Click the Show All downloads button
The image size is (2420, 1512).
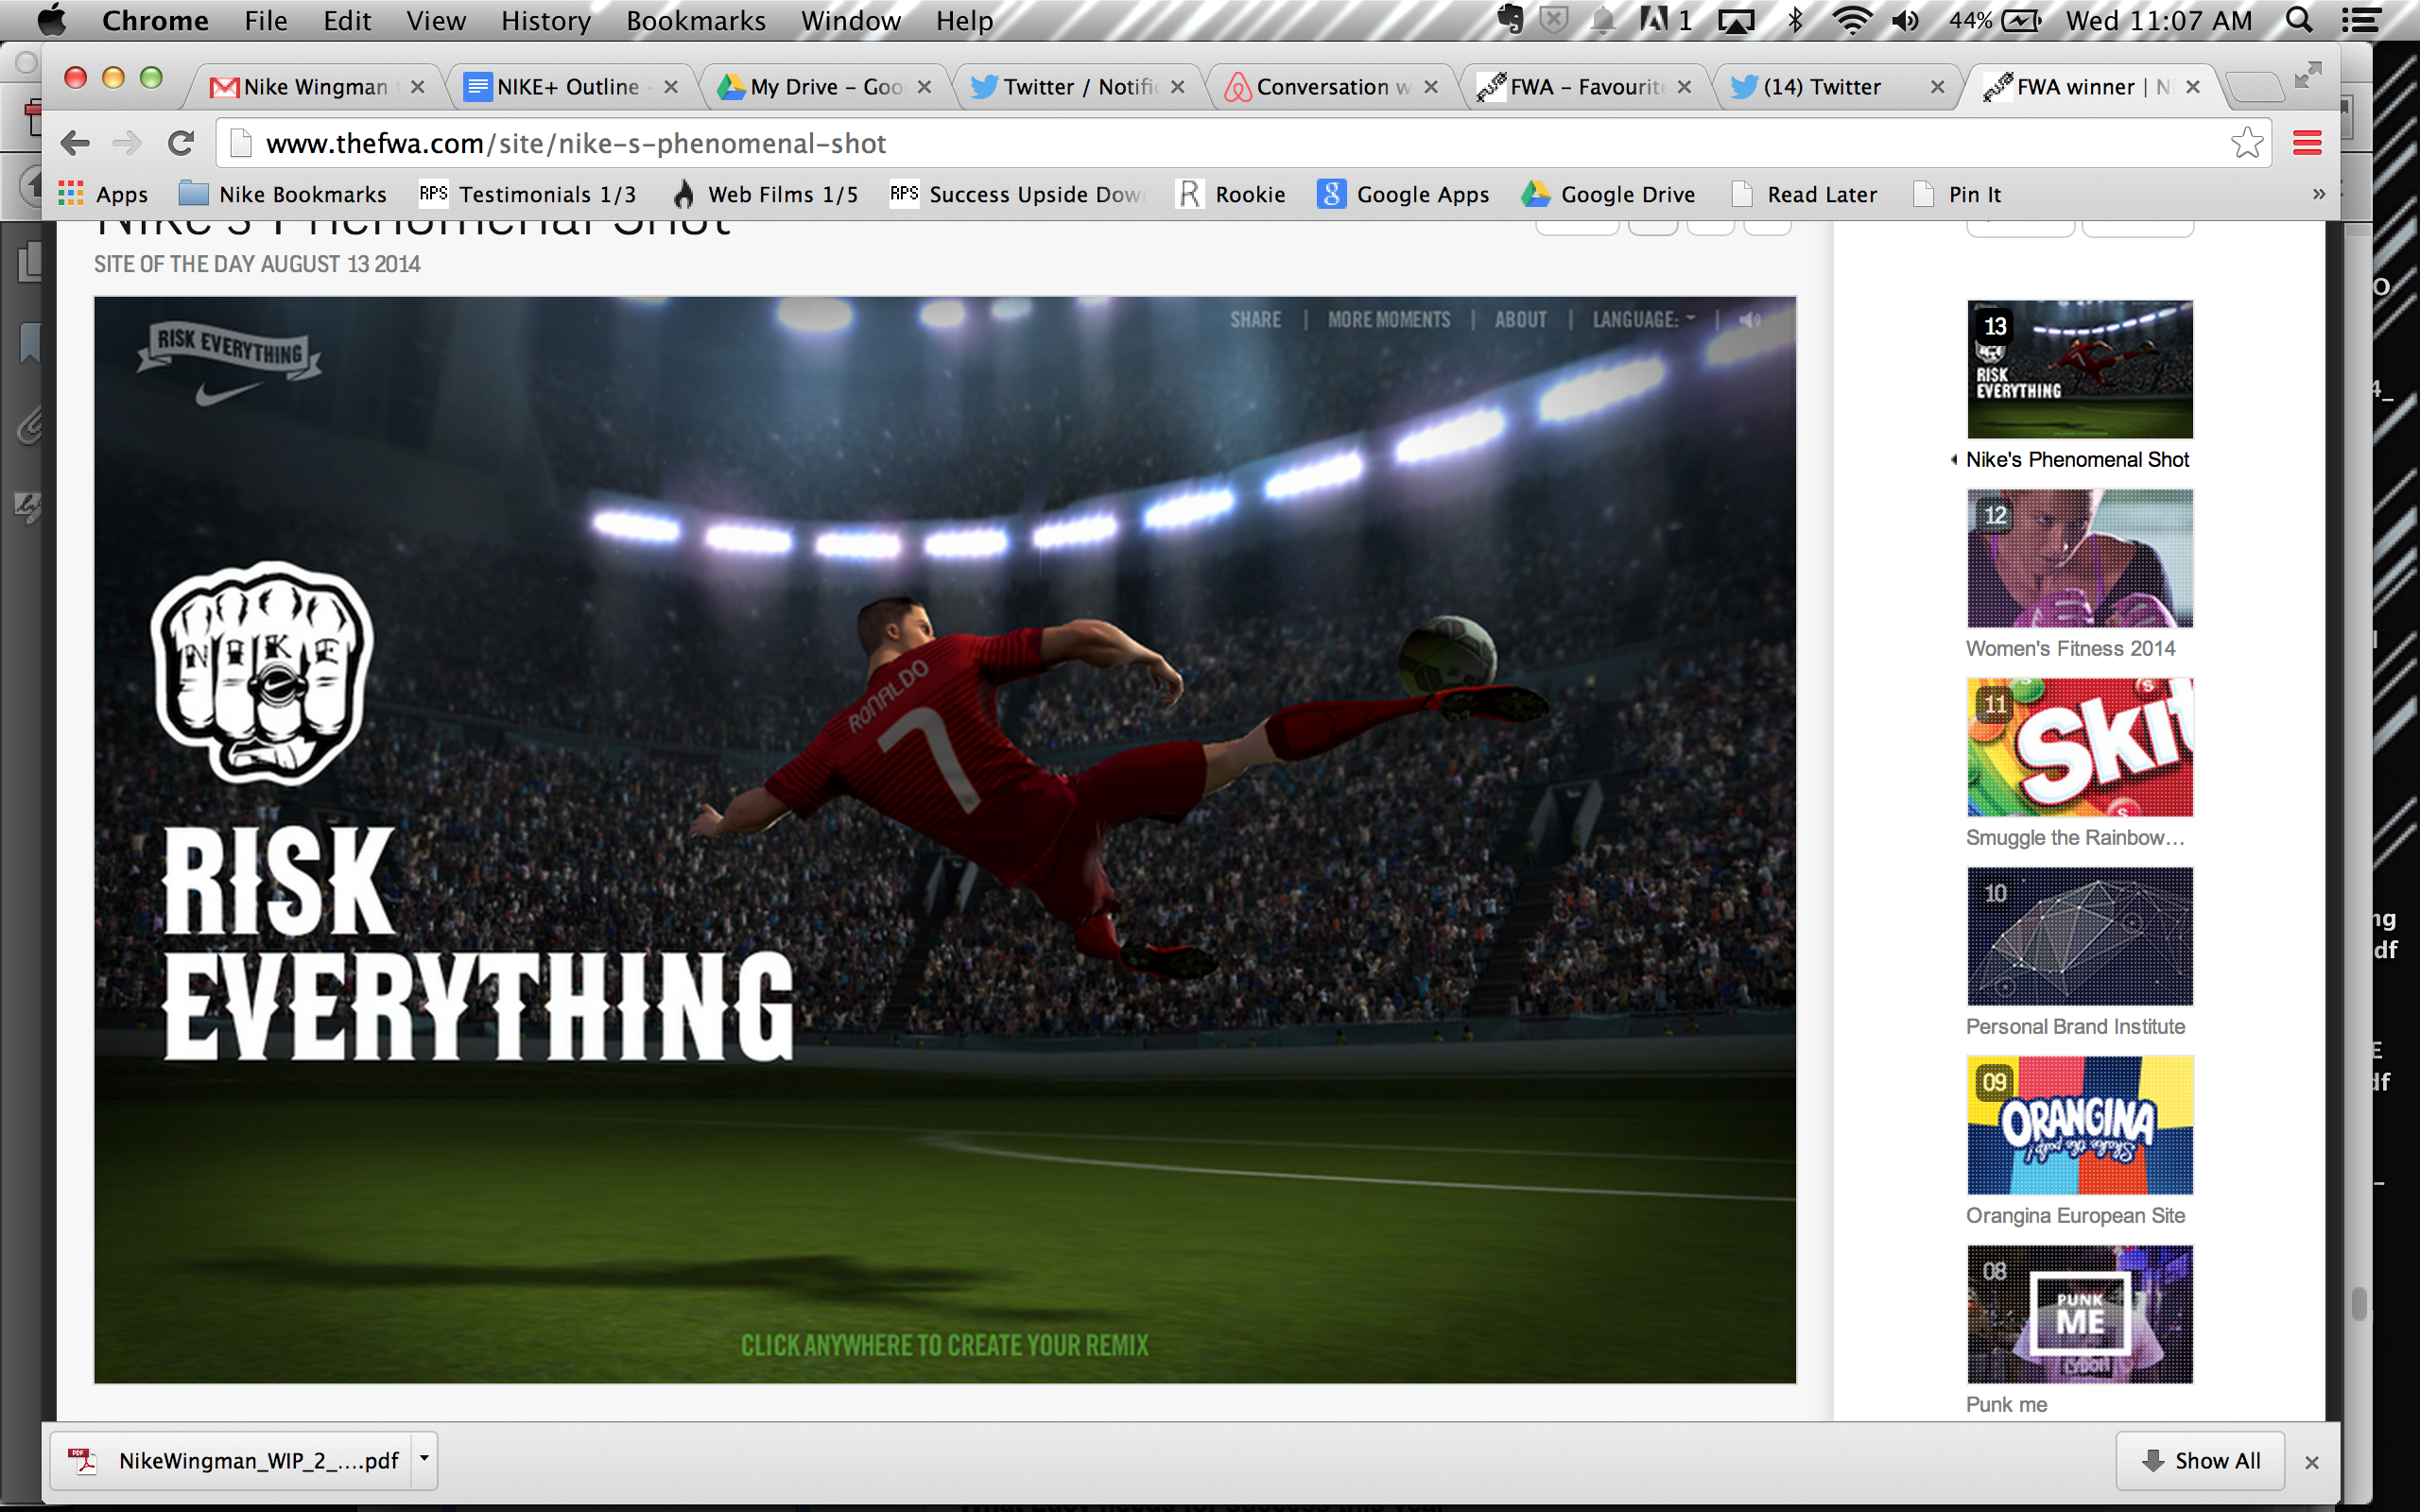tap(2201, 1461)
